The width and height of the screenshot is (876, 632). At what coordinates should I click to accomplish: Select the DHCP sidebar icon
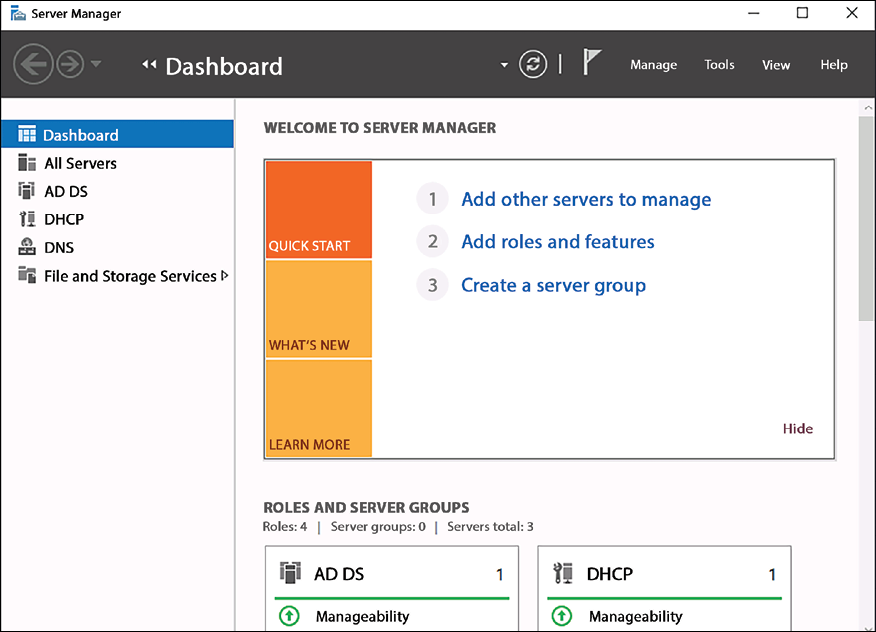pos(27,218)
